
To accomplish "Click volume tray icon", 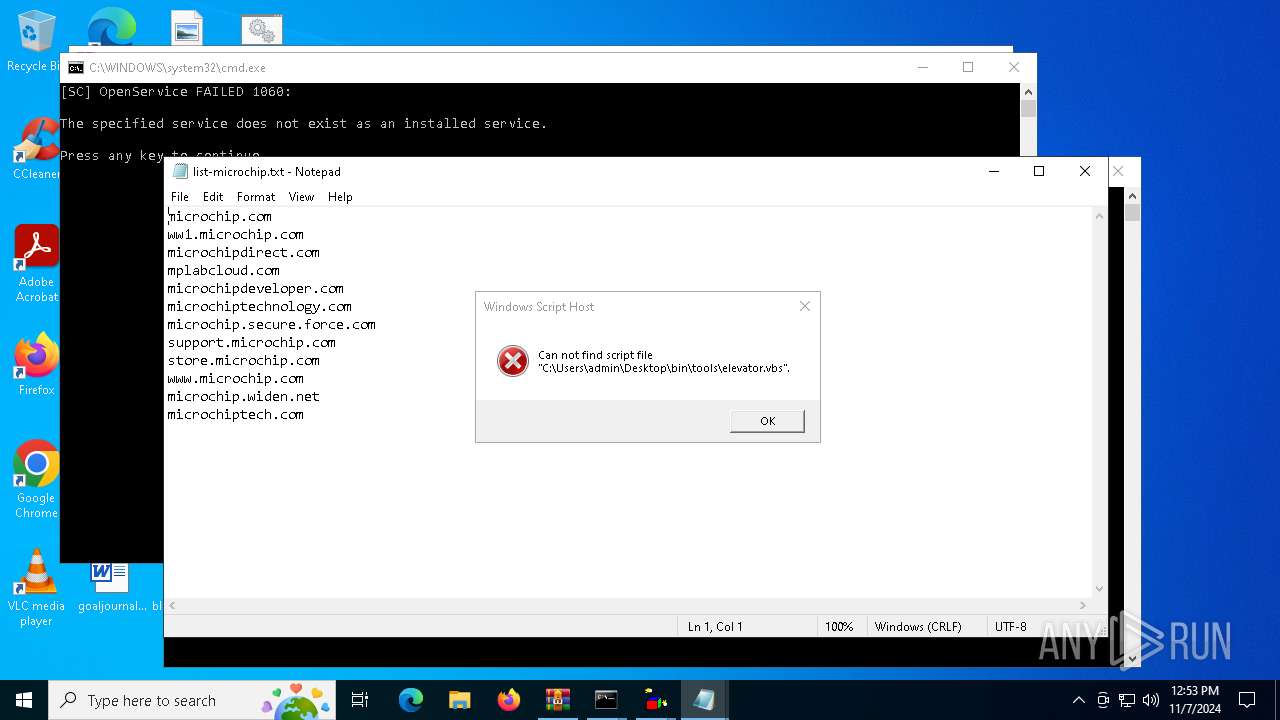I will 1151,700.
